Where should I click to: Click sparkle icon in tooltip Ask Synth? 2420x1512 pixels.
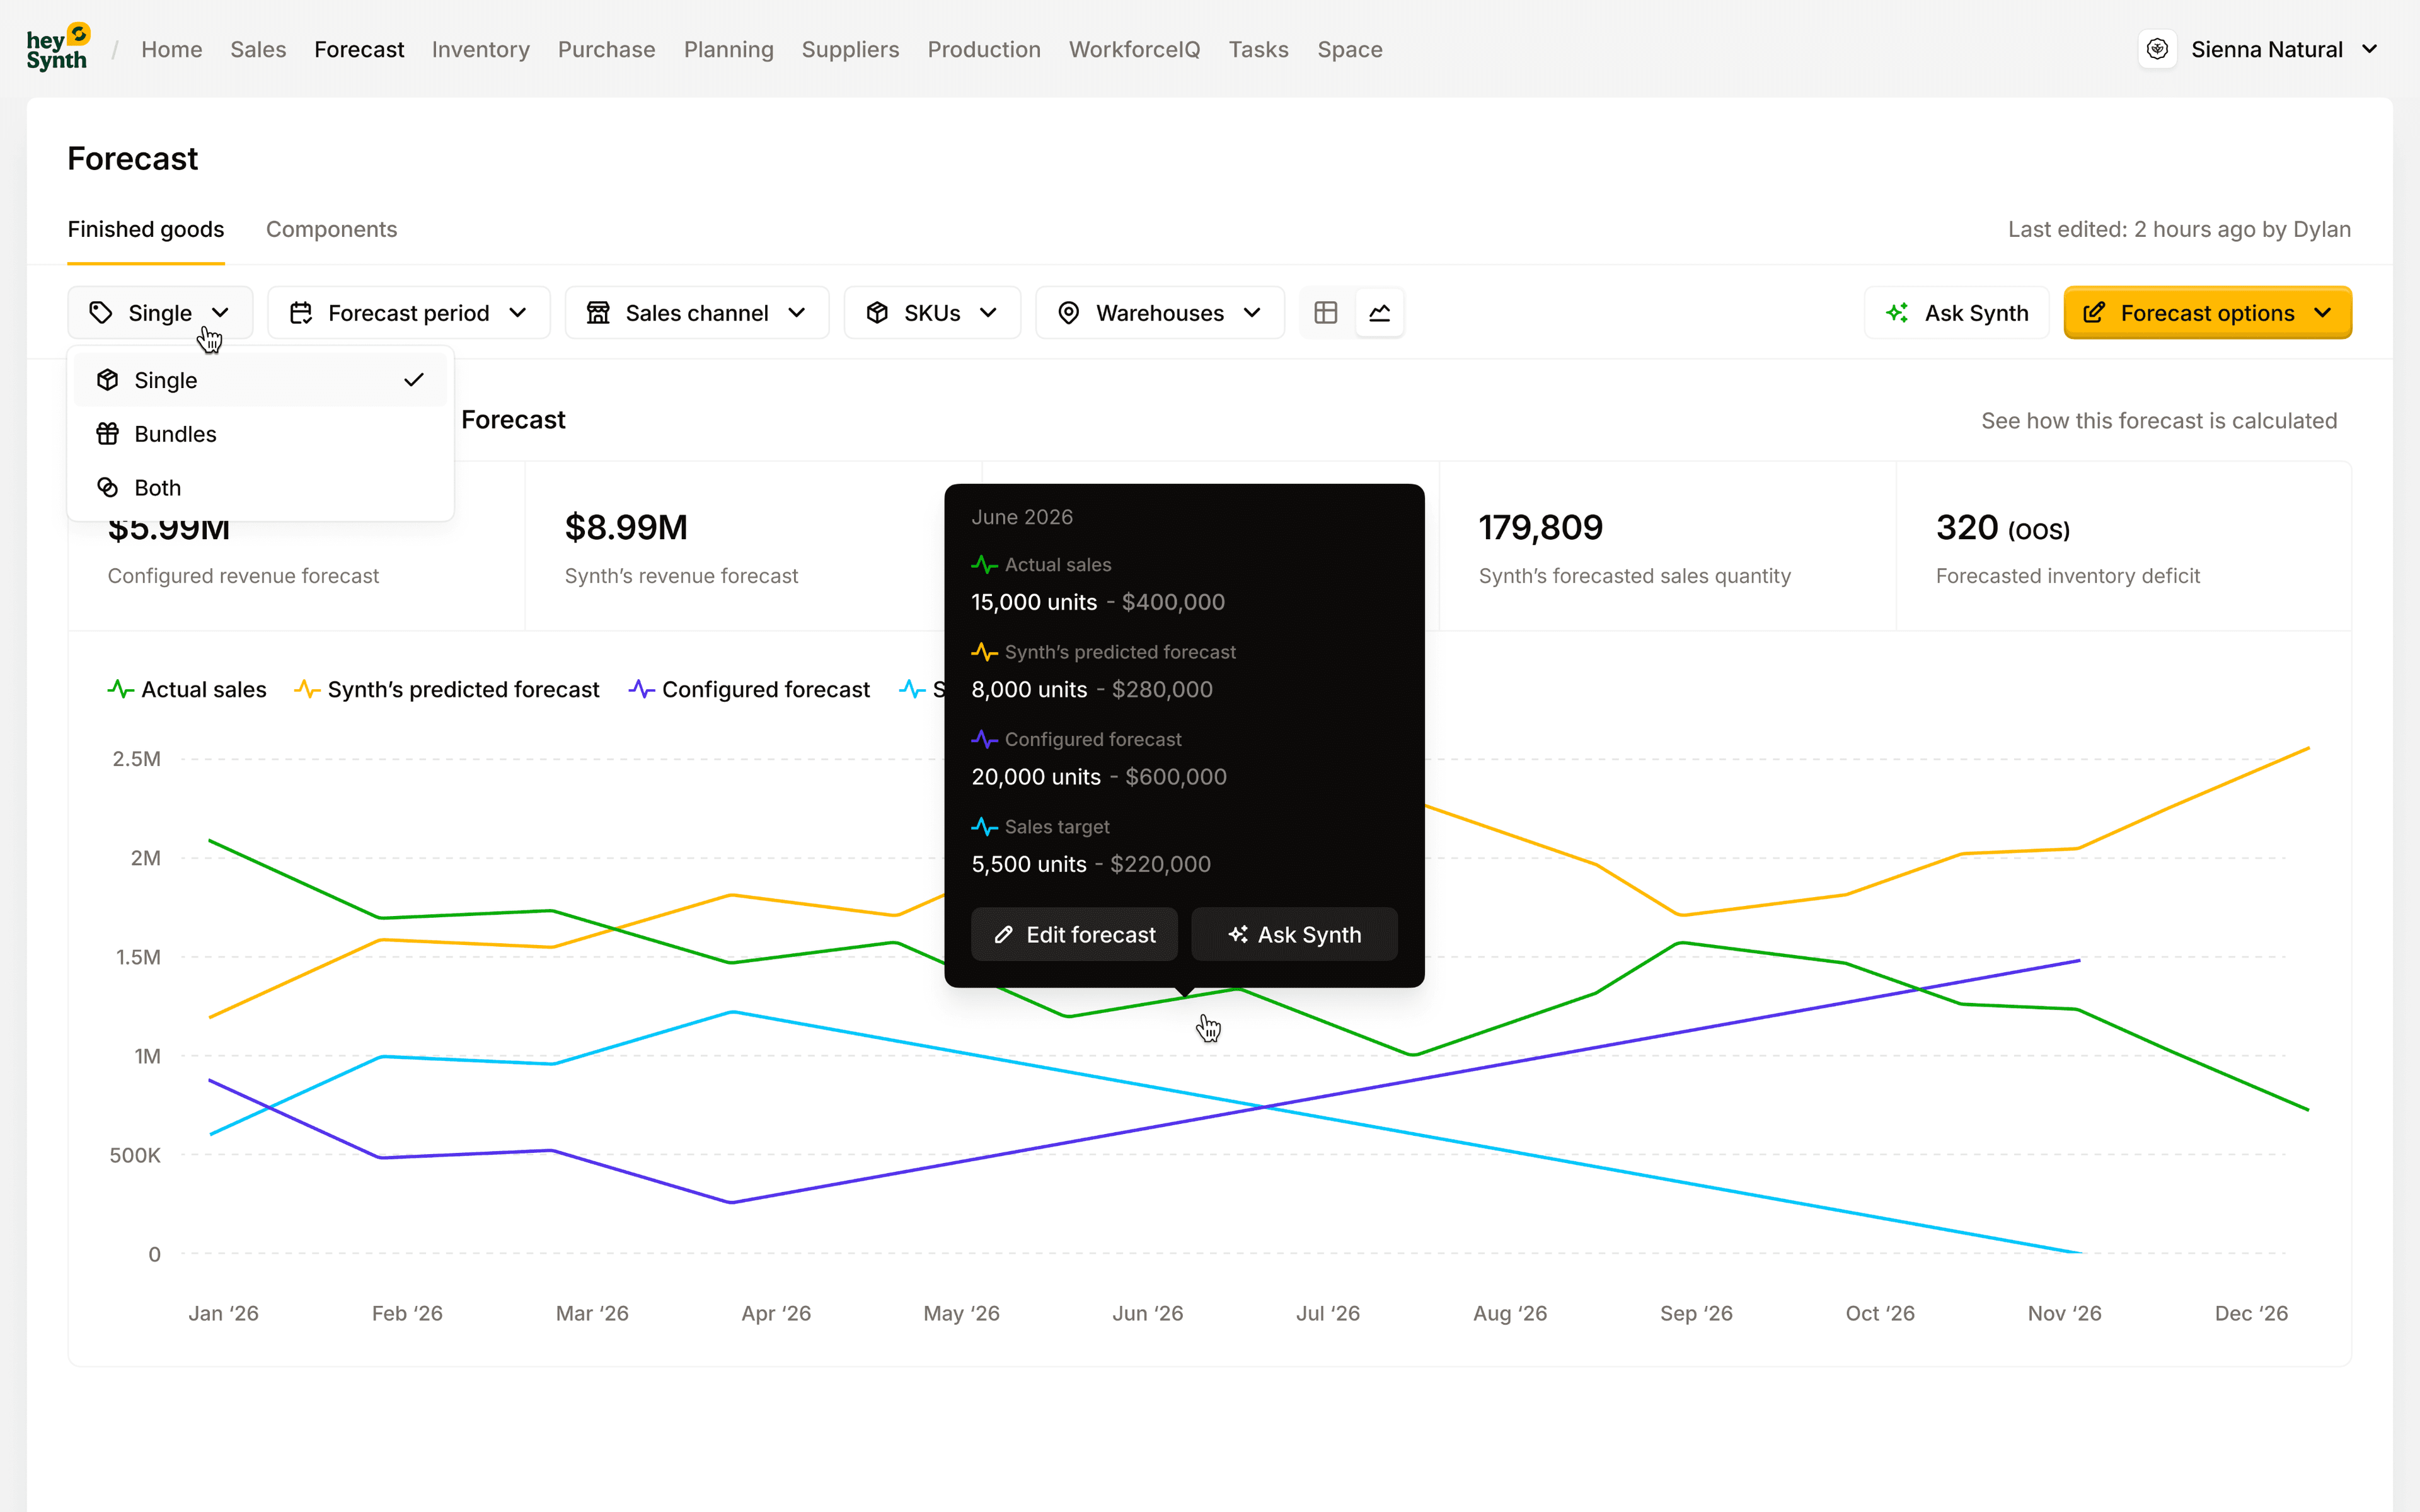[1238, 935]
